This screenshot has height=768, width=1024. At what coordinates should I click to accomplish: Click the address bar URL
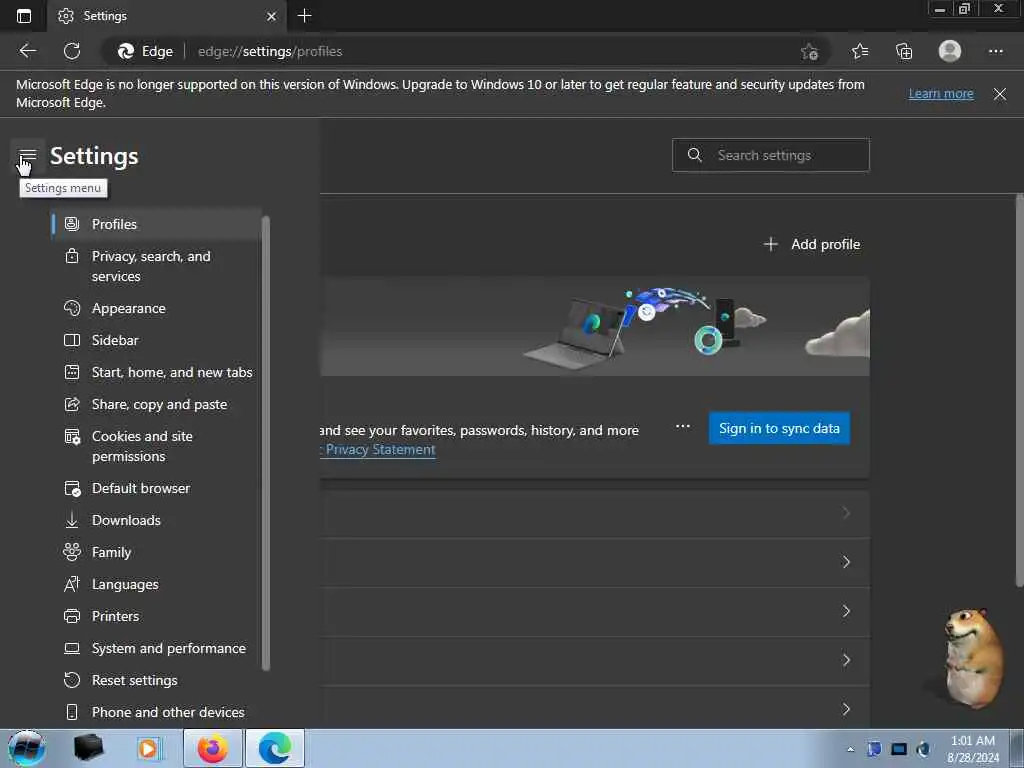(x=270, y=52)
